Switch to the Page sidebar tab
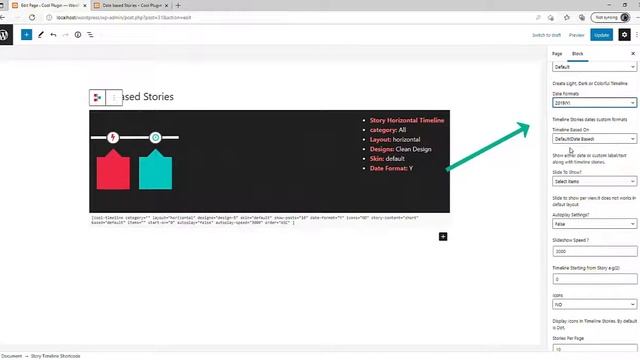Screen dimensions: 640x360 [x=557, y=54]
